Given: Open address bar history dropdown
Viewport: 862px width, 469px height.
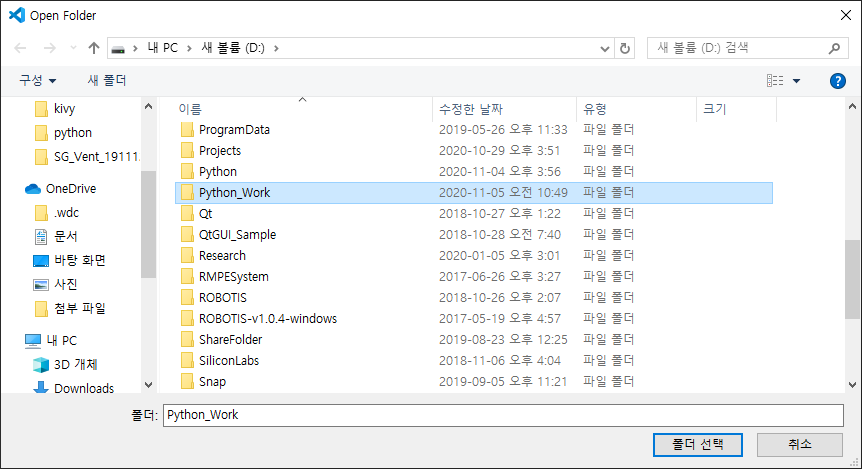Looking at the screenshot, I should 605,48.
